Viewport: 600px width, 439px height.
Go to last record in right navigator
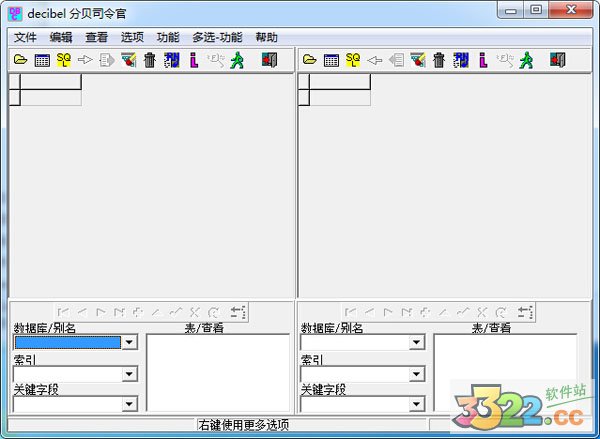tap(406, 312)
